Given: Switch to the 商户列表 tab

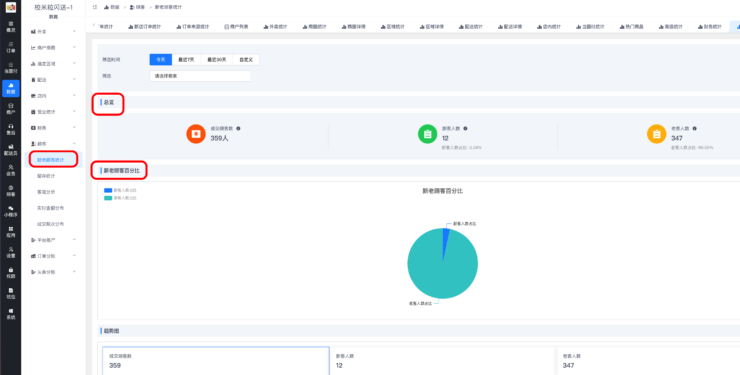Looking at the screenshot, I should pos(236,27).
